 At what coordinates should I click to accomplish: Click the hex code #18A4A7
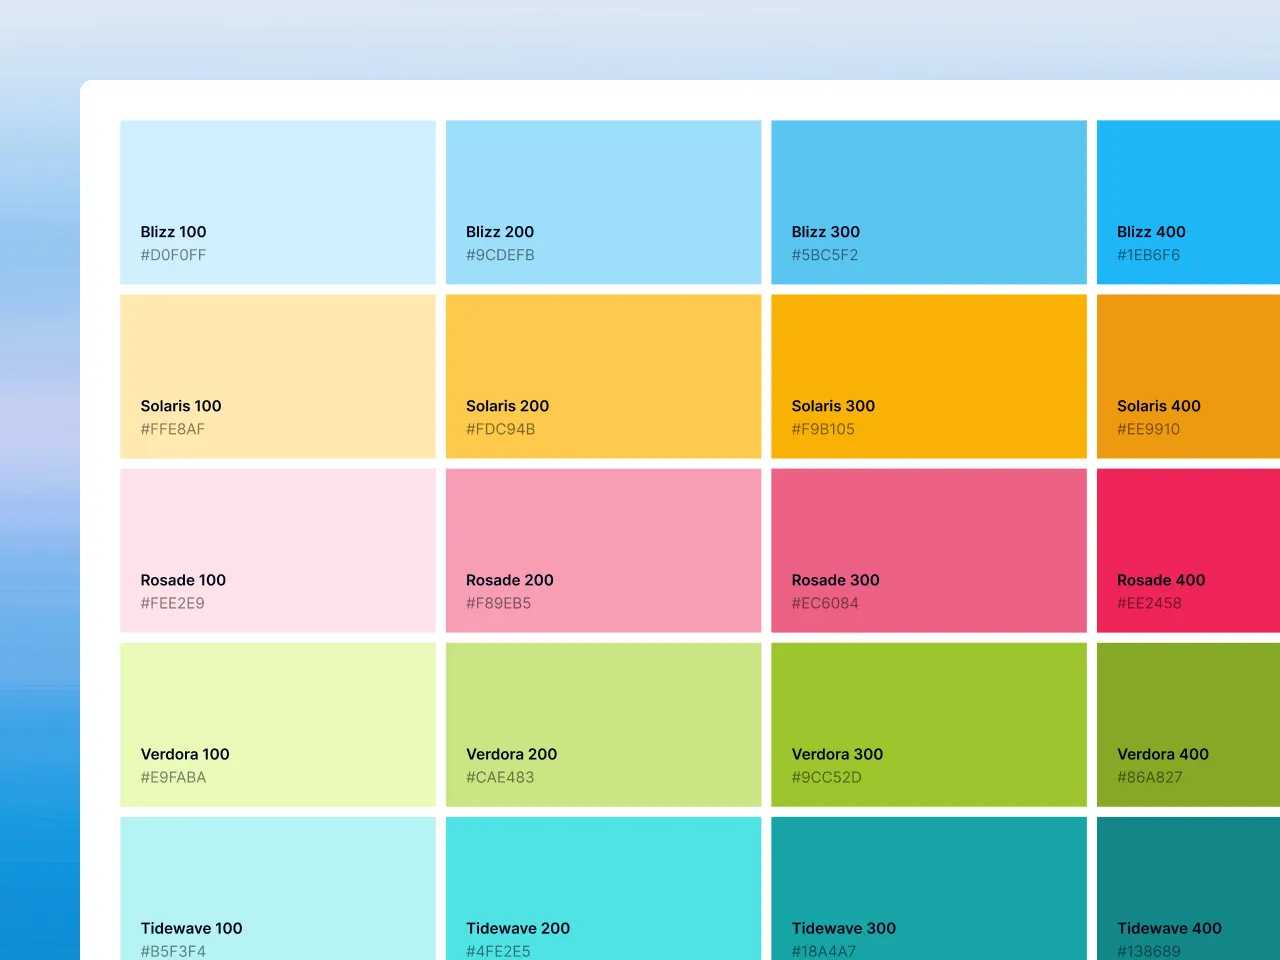pyautogui.click(x=824, y=951)
